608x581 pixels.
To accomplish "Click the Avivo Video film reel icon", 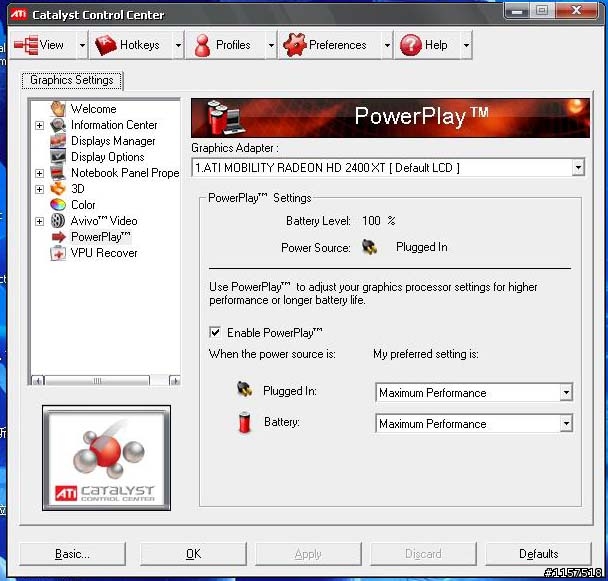I will click(58, 221).
